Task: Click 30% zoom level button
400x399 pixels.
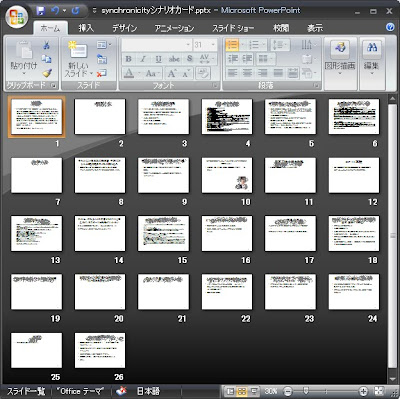Action: click(x=271, y=391)
